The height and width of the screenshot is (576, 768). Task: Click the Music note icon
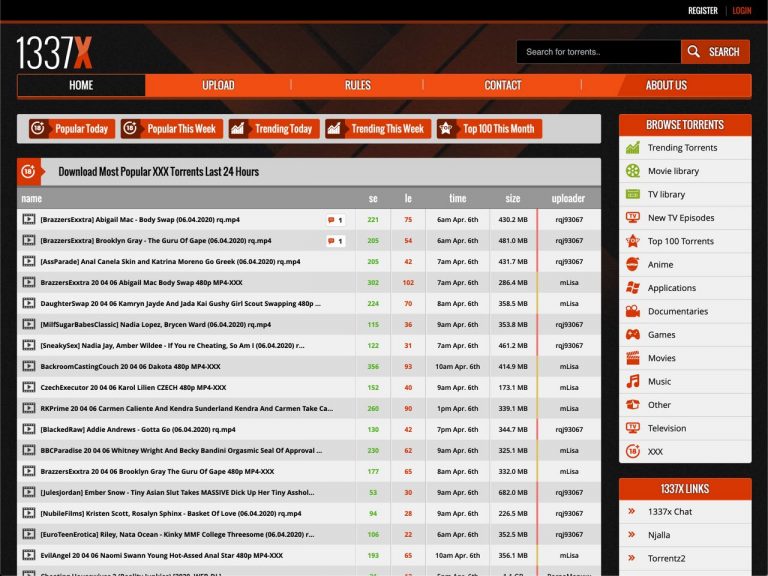tap(632, 382)
